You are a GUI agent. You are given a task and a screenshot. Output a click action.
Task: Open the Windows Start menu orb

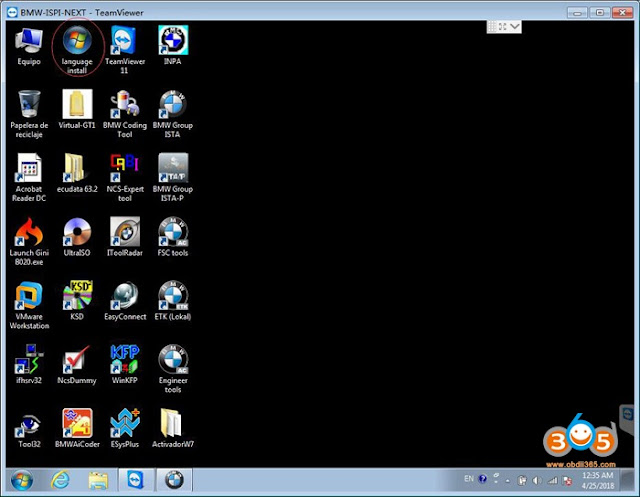(22, 481)
